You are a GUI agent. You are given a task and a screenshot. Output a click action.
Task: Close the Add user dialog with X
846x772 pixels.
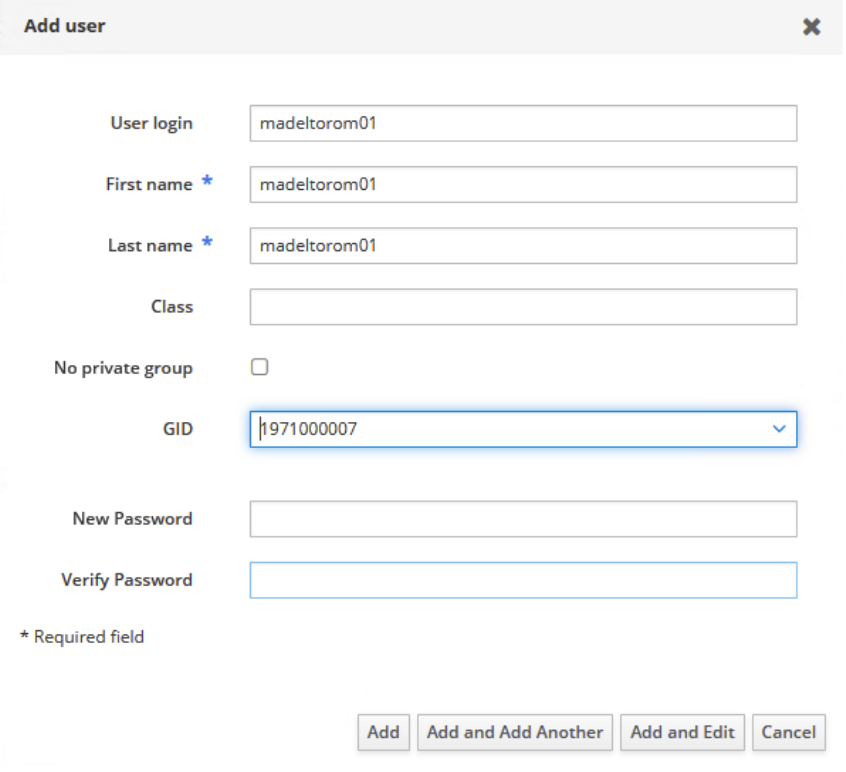pyautogui.click(x=811, y=27)
